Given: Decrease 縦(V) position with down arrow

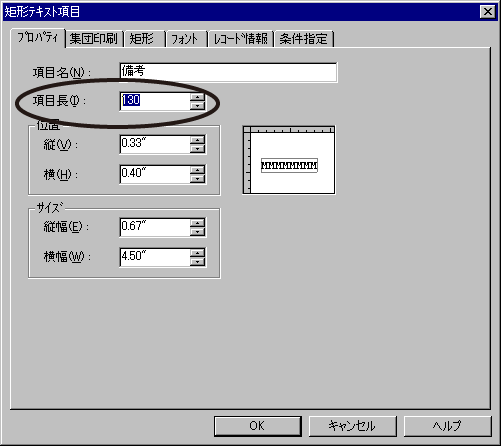Looking at the screenshot, I should [198, 148].
